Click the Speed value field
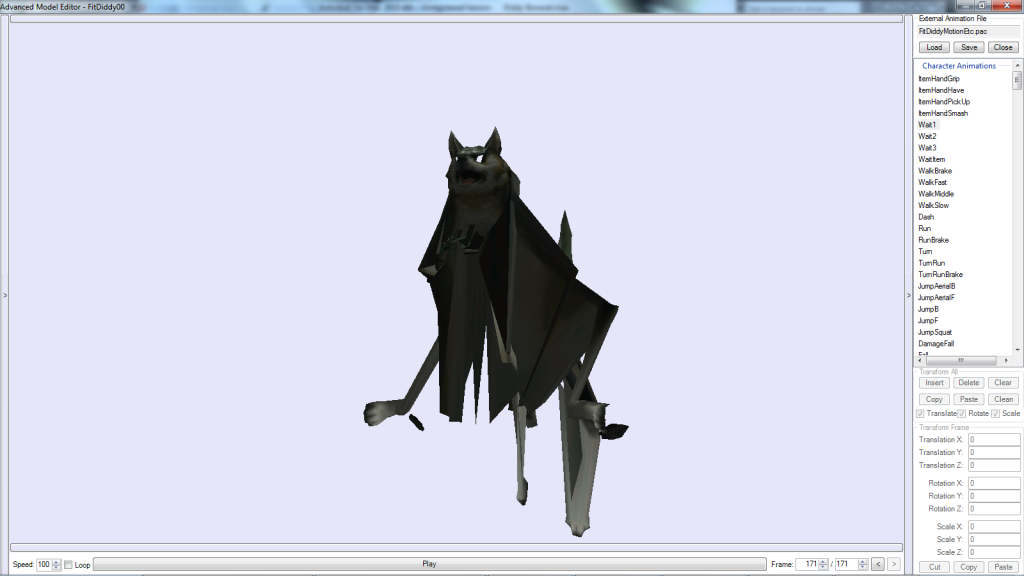Screen dimensions: 1024x576 44,564
